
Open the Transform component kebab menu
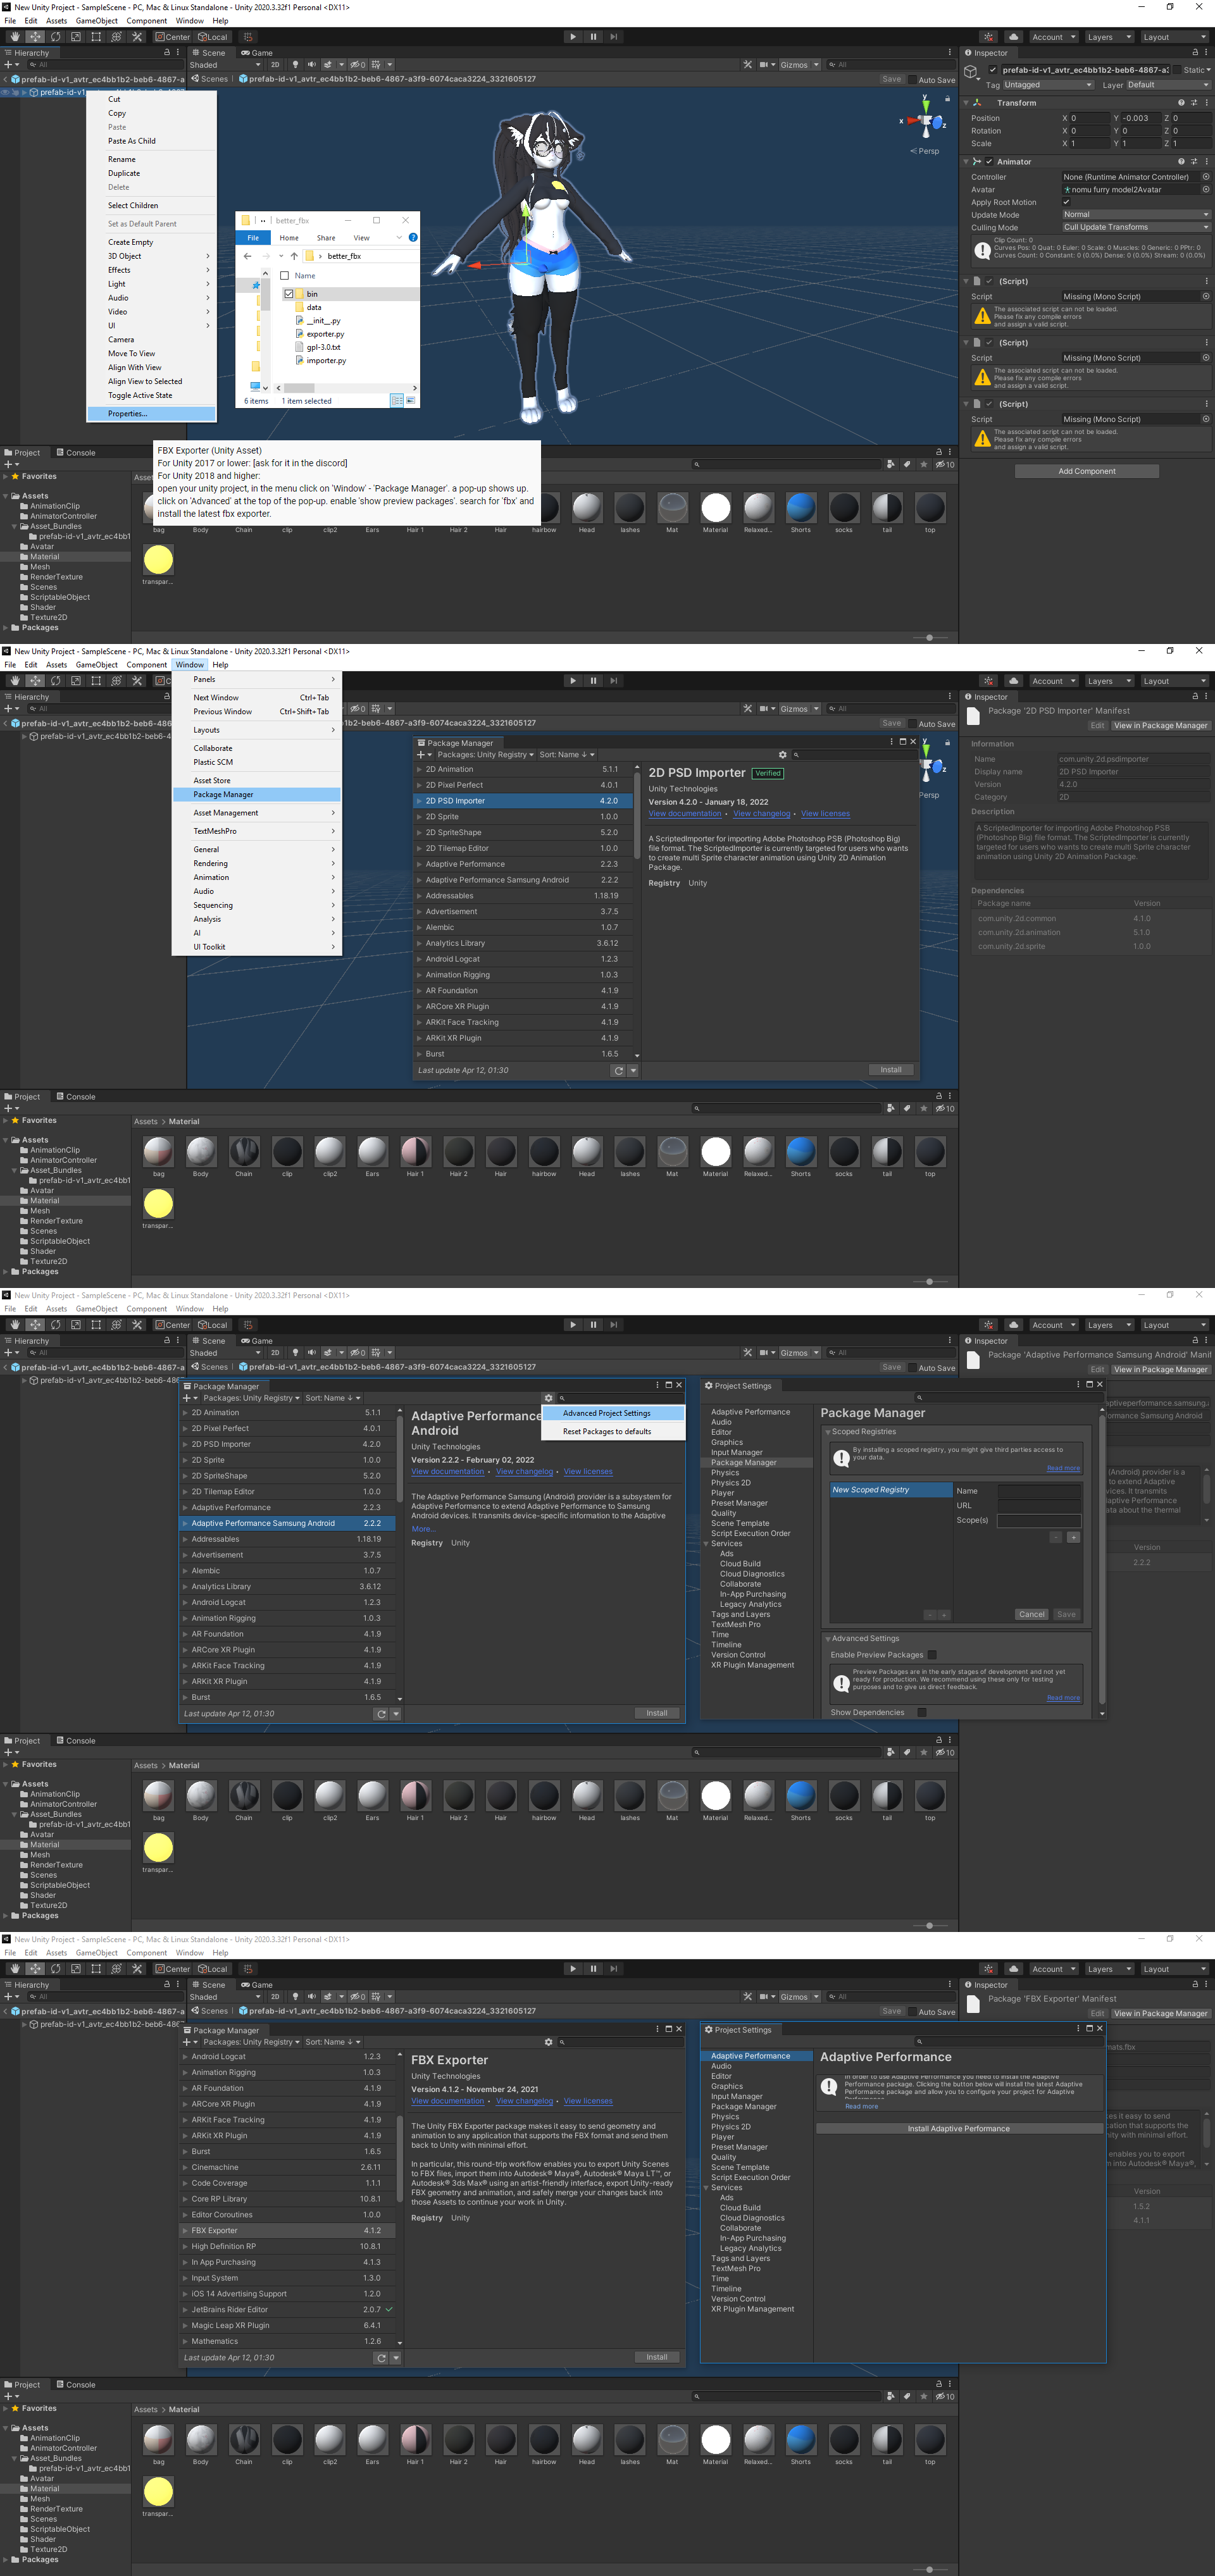(1206, 103)
